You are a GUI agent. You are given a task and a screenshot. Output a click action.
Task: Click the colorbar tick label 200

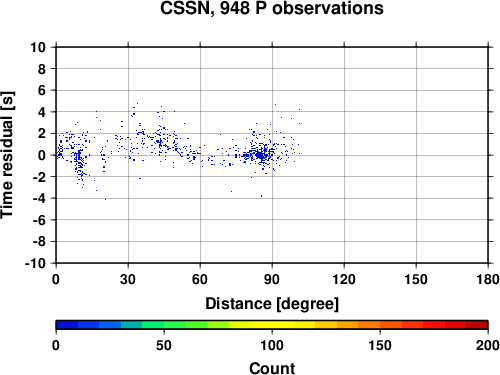[x=488, y=345]
